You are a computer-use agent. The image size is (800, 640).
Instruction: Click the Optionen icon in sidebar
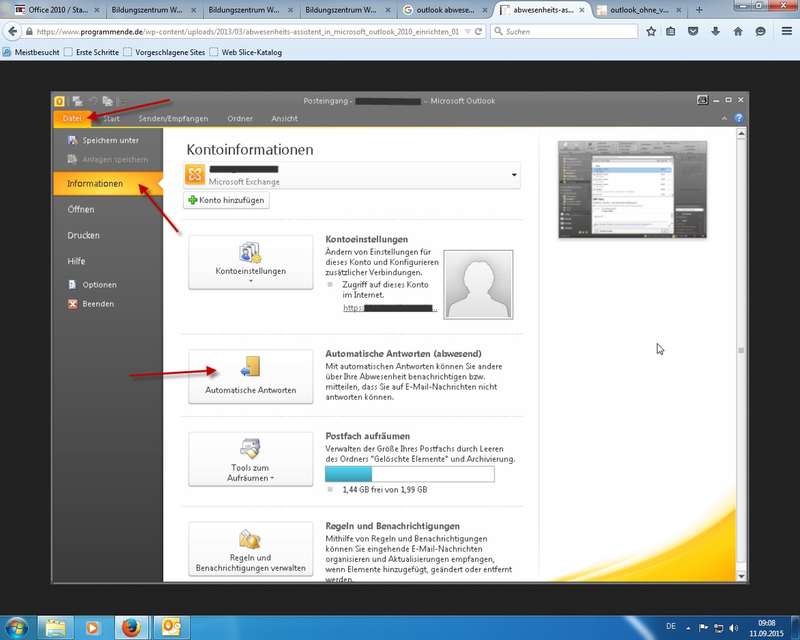coord(72,285)
